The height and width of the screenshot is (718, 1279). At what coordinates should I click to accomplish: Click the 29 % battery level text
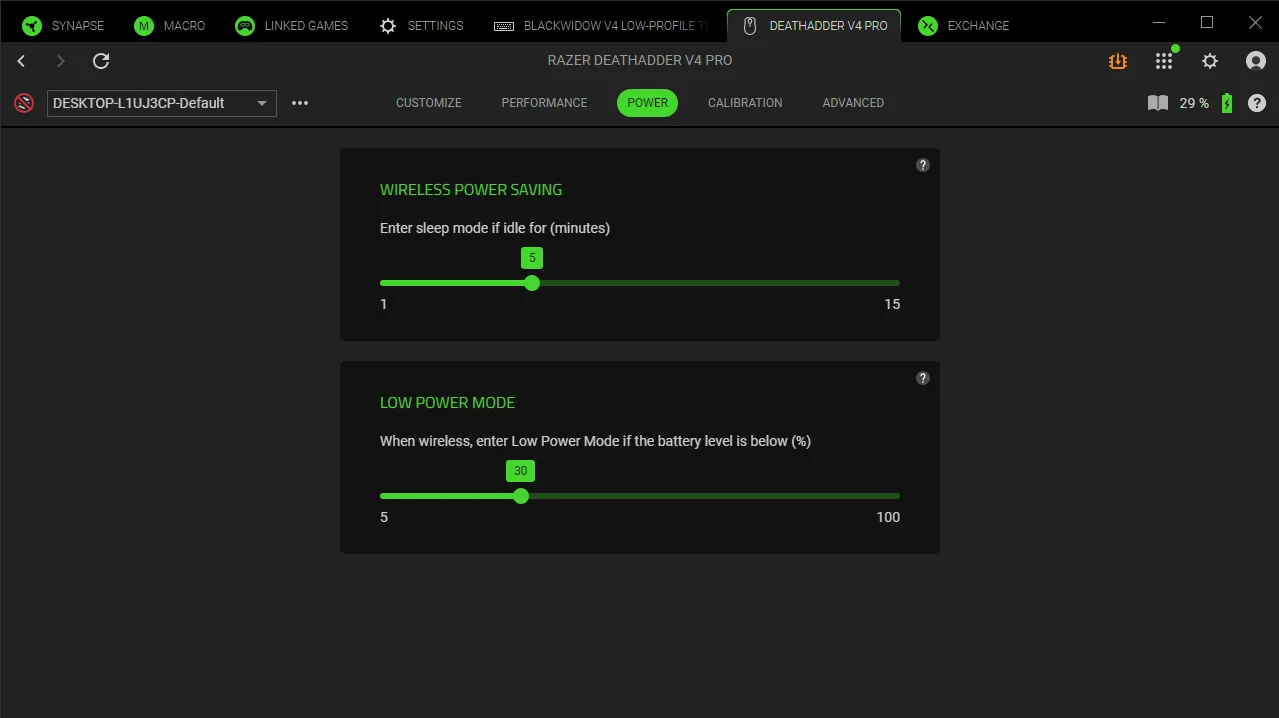pos(1194,103)
